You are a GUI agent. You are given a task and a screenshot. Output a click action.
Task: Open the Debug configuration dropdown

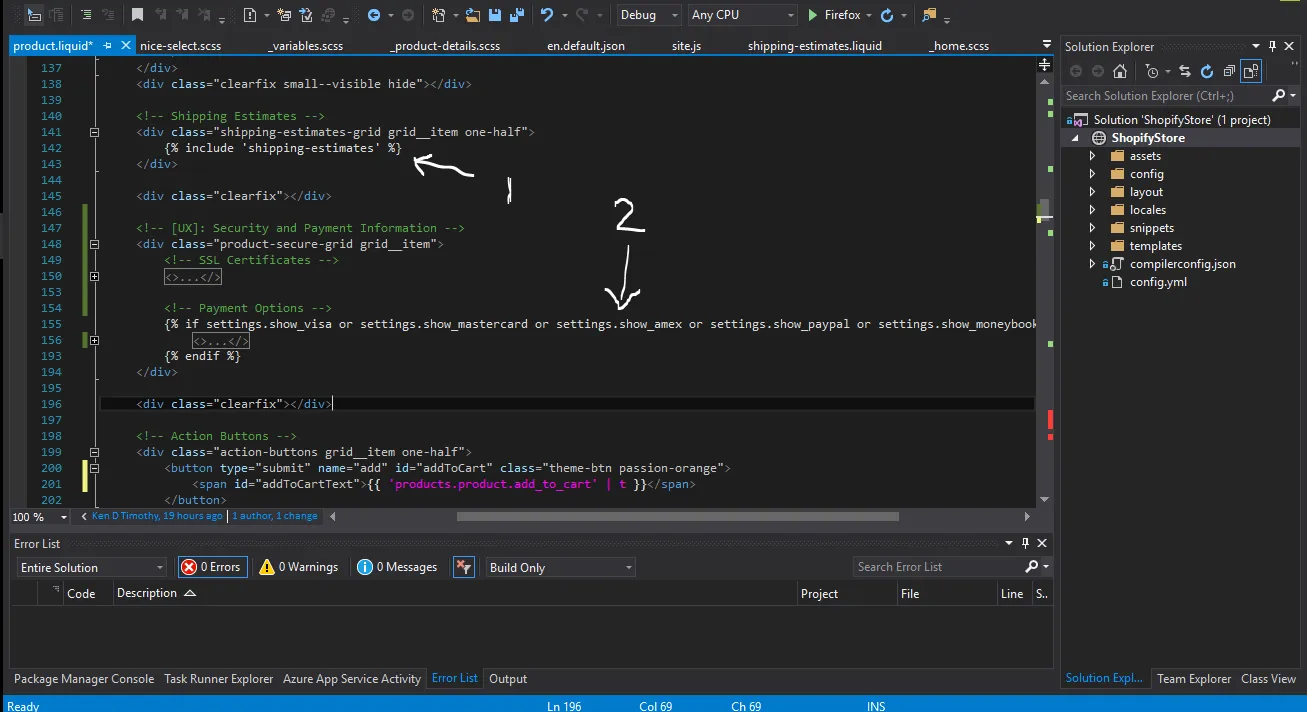(648, 15)
